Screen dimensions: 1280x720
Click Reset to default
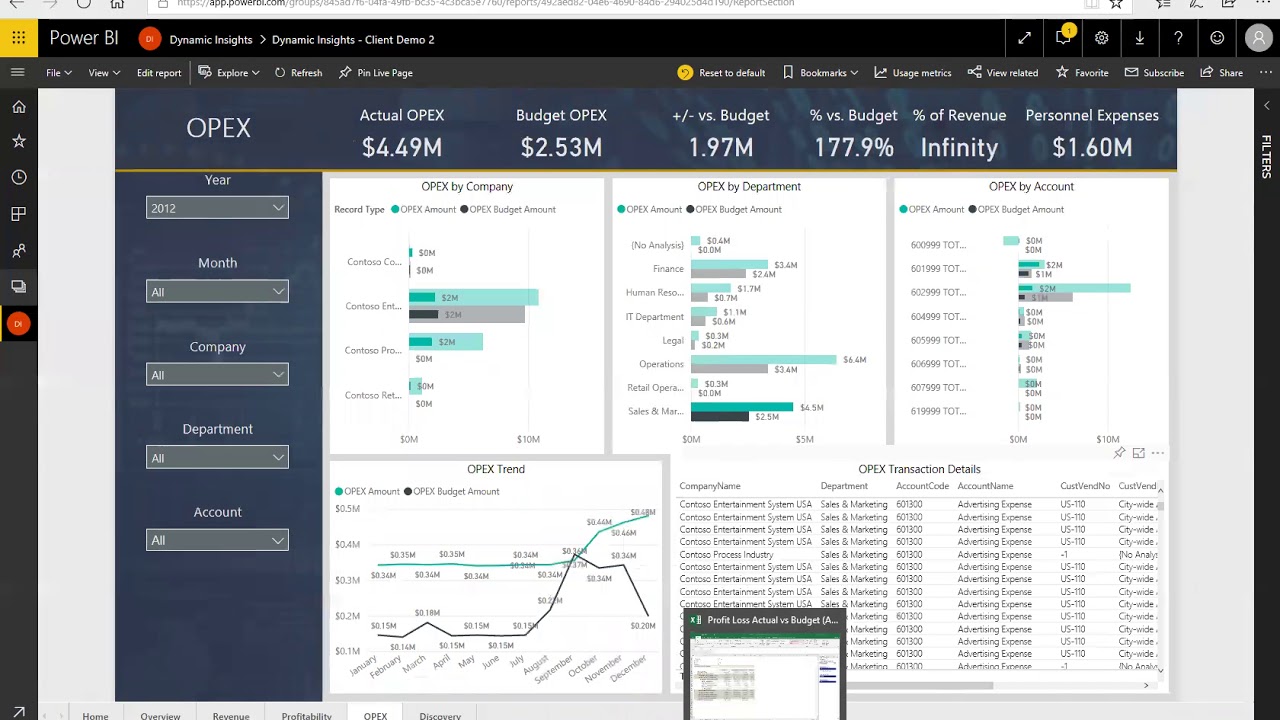721,73
